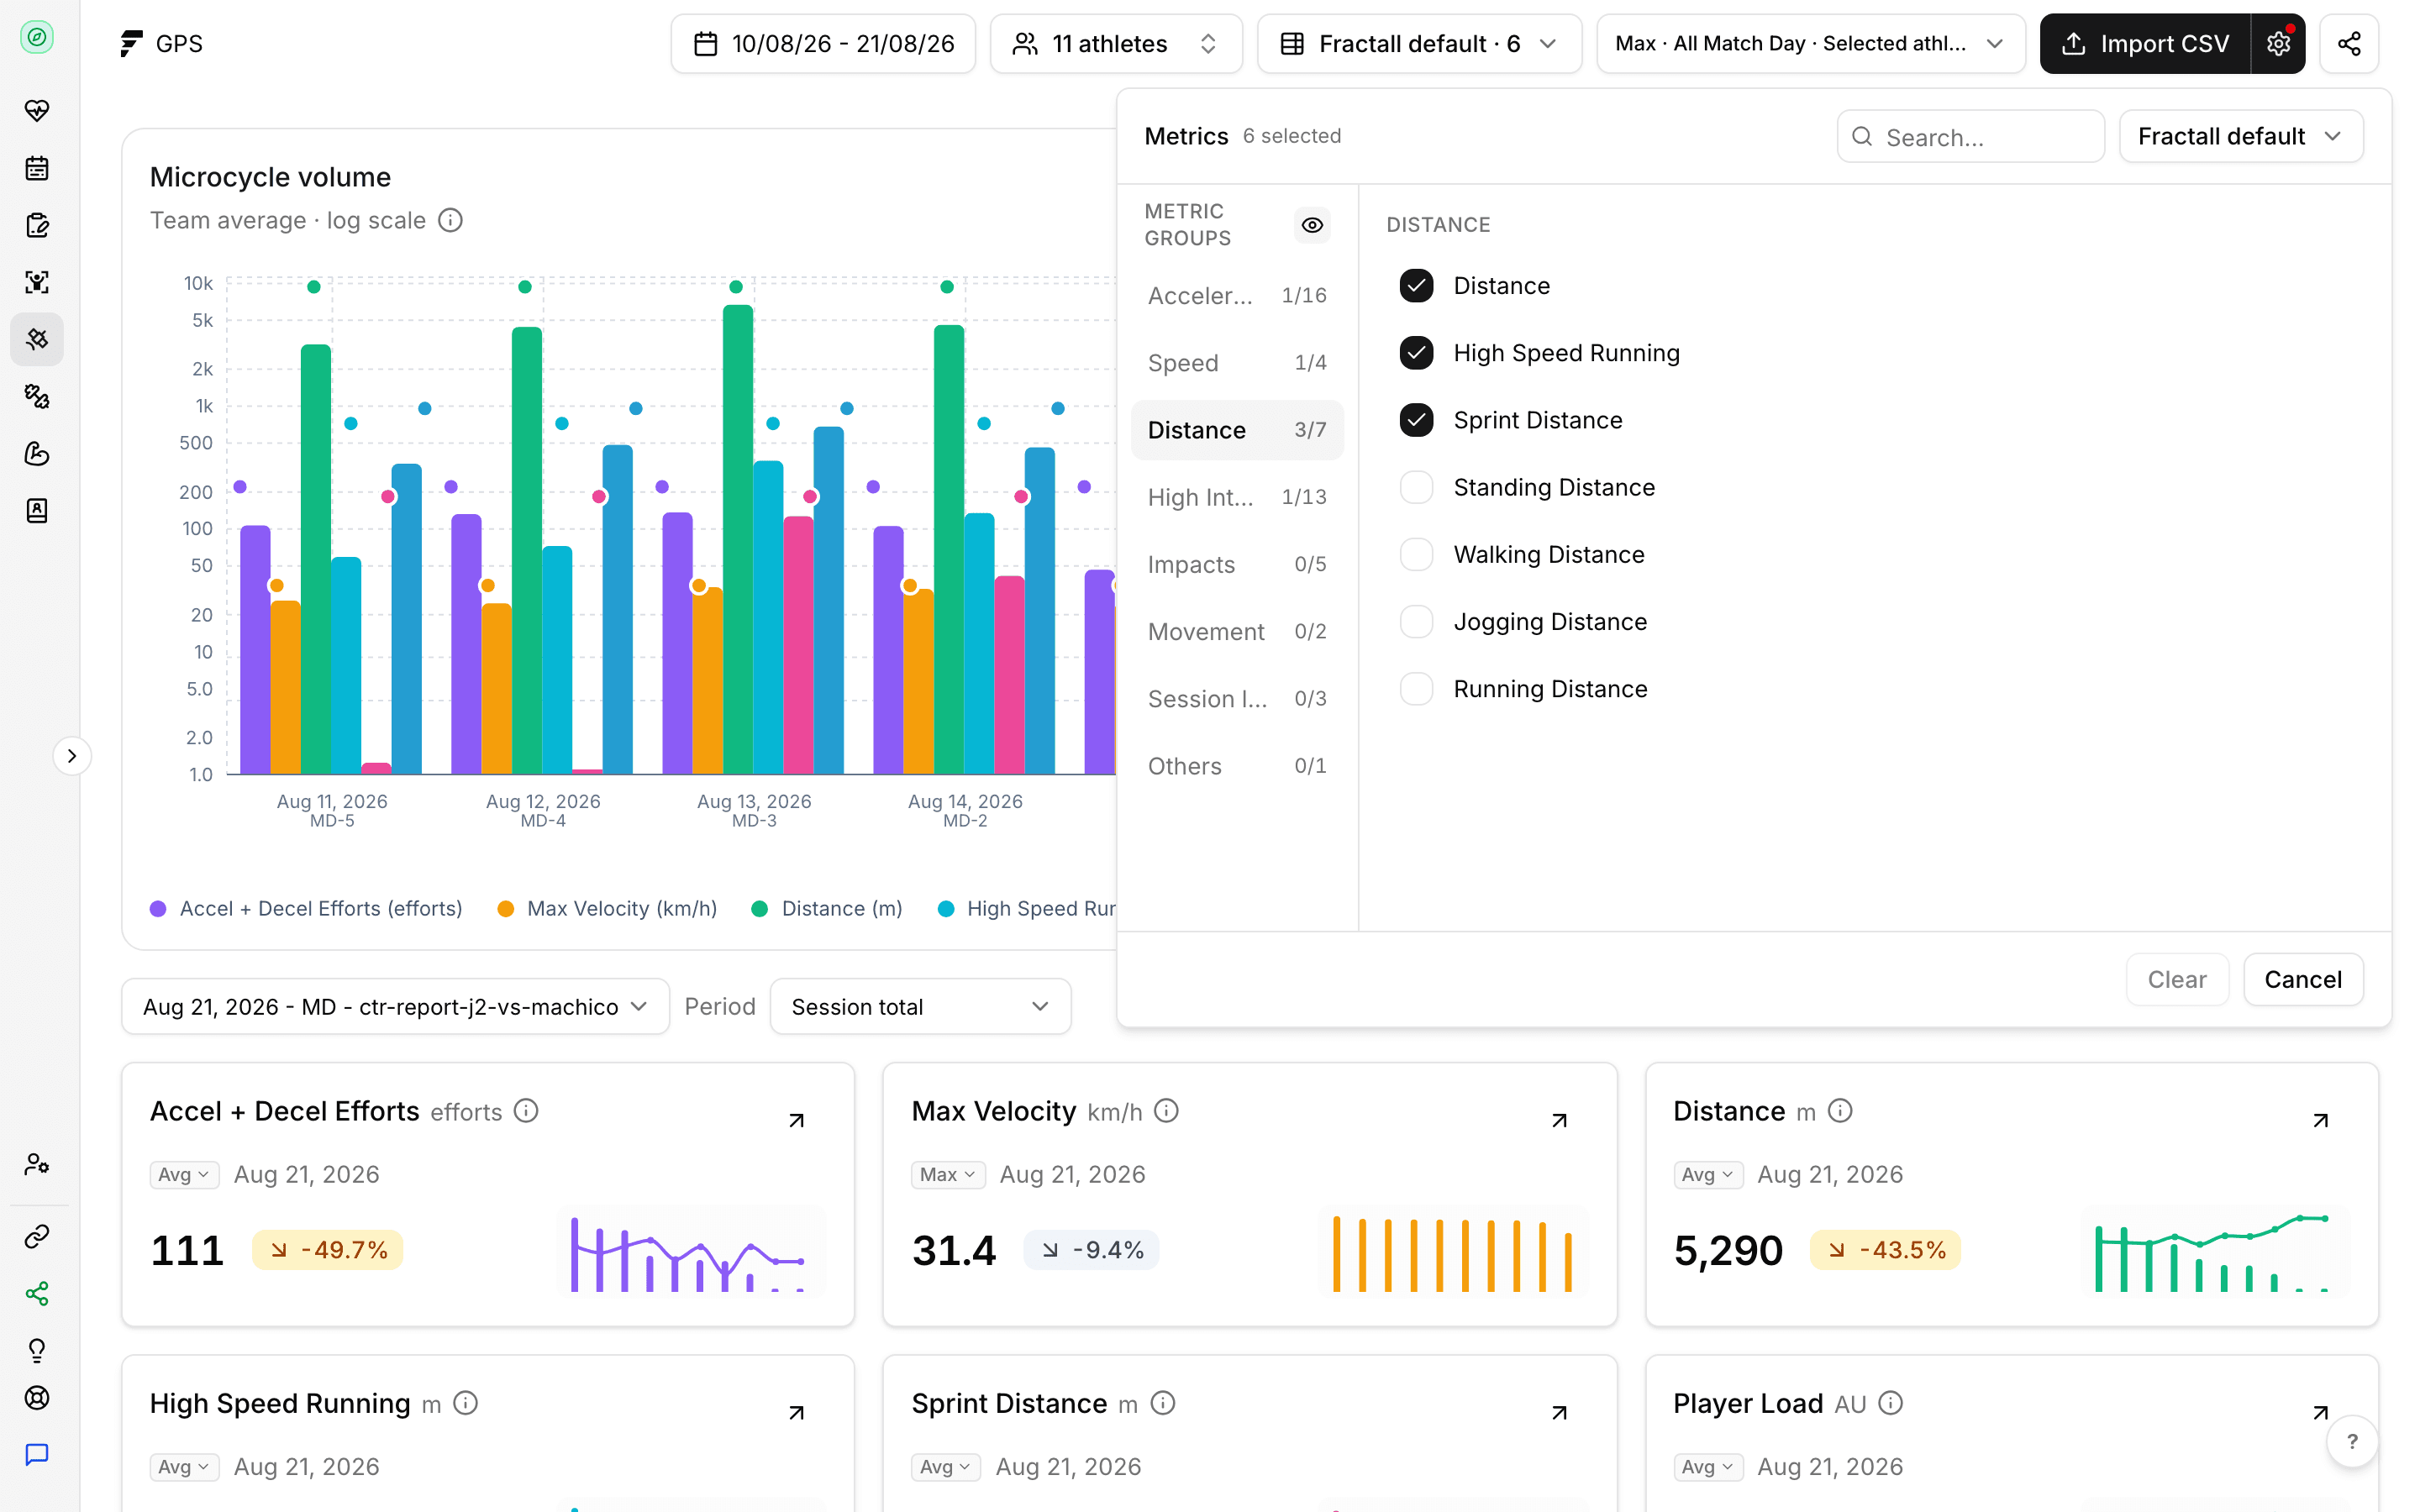Uncheck Sprint Distance checkbox
This screenshot has height=1512, width=2420.
point(1416,420)
